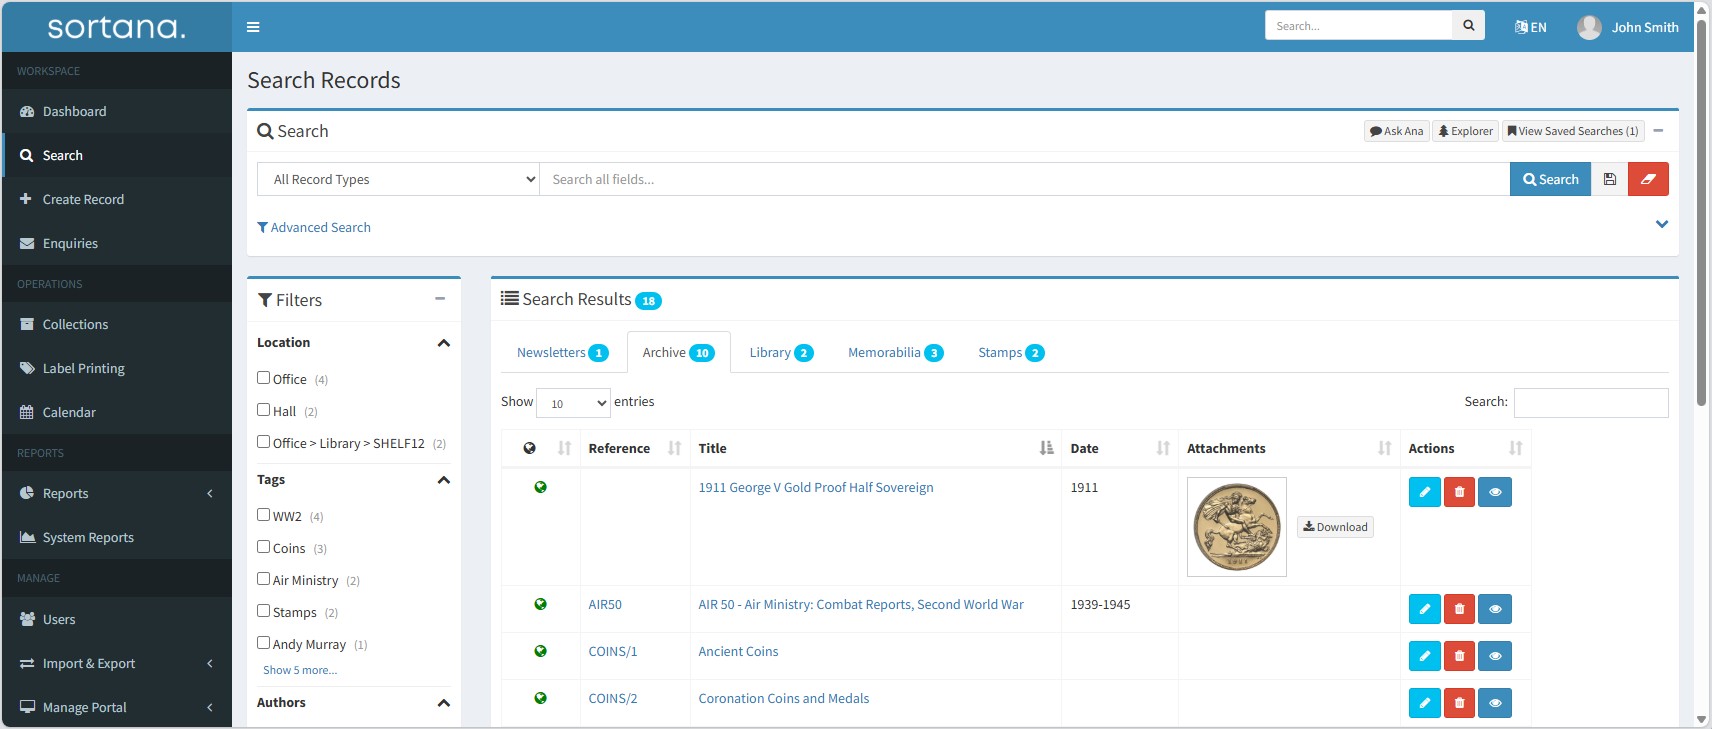Viewport: 1712px width, 729px height.
Task: Click the green globe status of AIR50 row
Action: 541,604
